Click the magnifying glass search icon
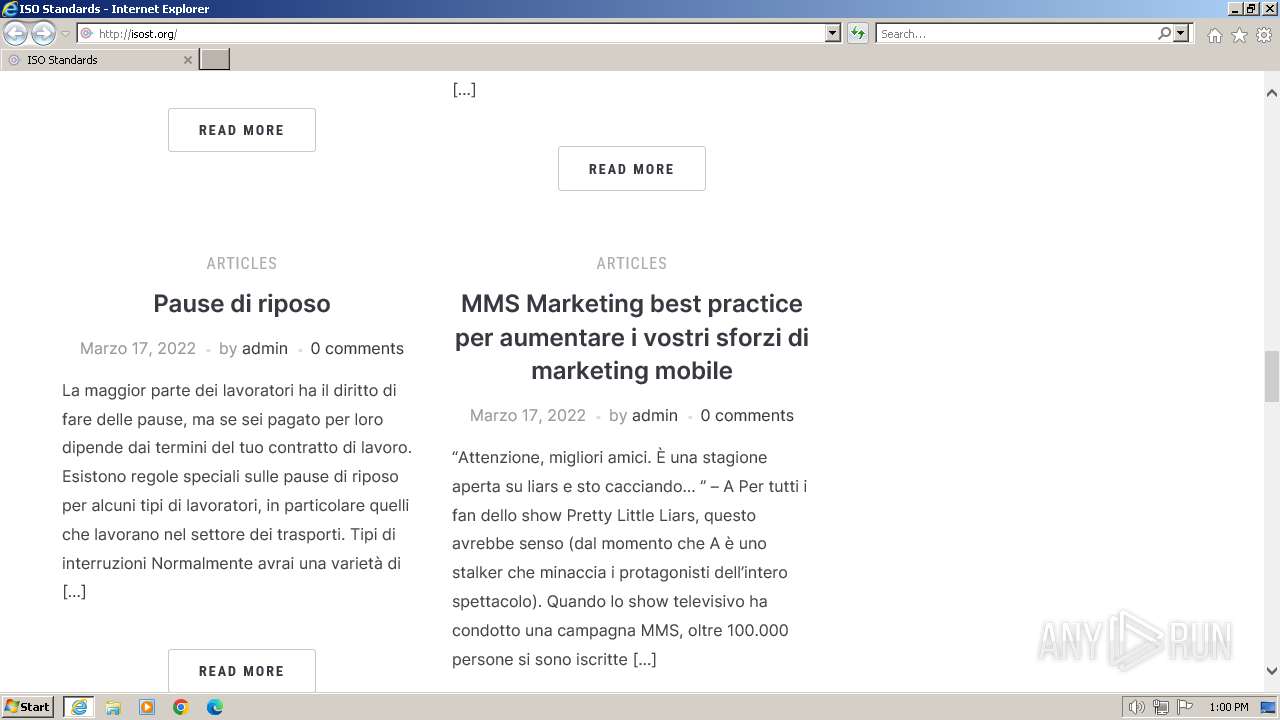Viewport: 1280px width, 720px height. (1164, 34)
